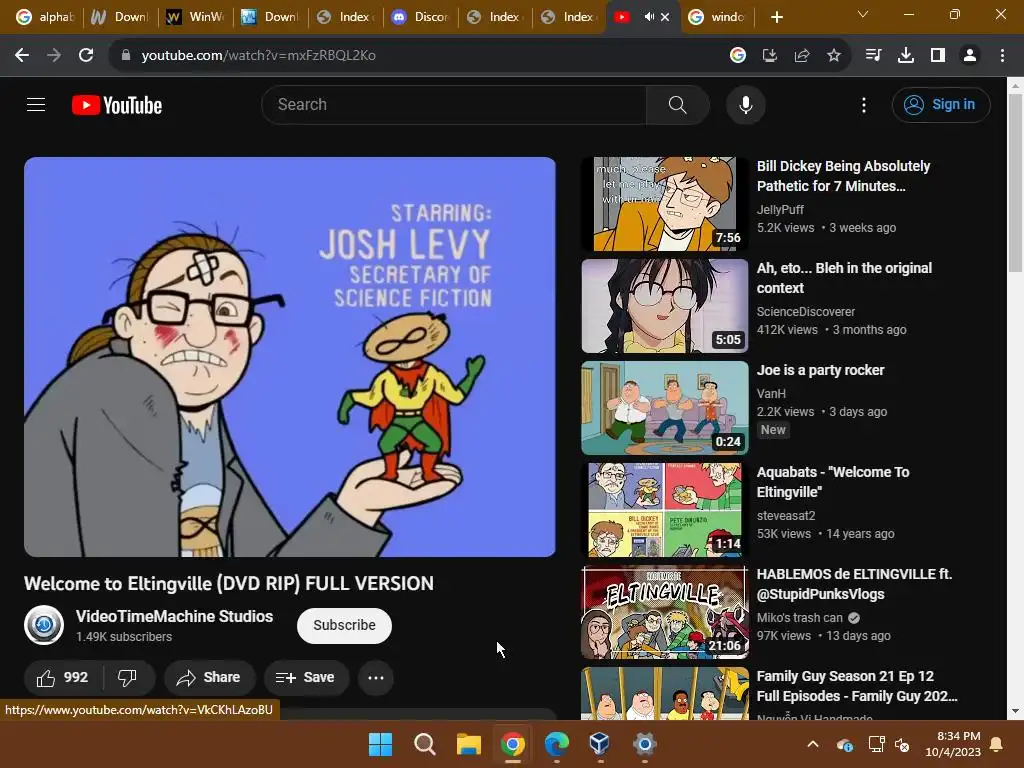Start voice search with the microphone
The height and width of the screenshot is (768, 1024).
coord(746,104)
